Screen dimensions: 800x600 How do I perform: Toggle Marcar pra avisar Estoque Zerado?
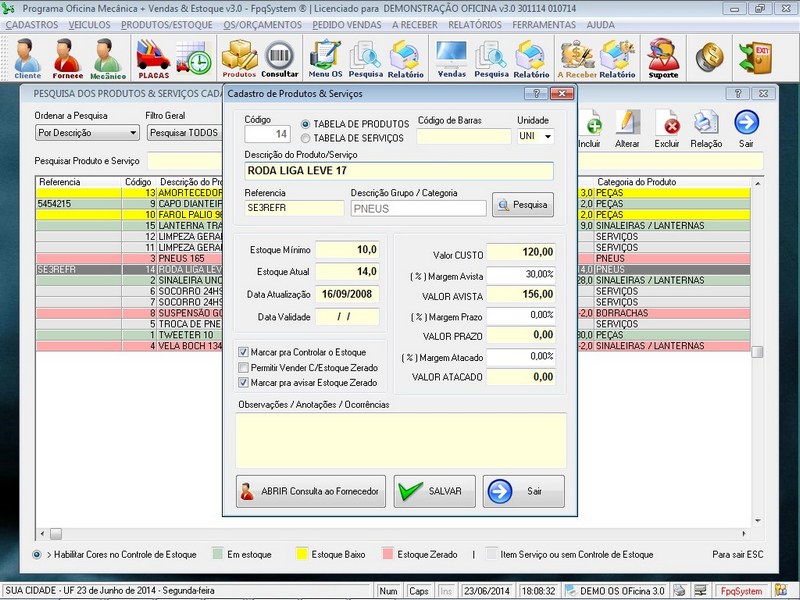coord(243,383)
